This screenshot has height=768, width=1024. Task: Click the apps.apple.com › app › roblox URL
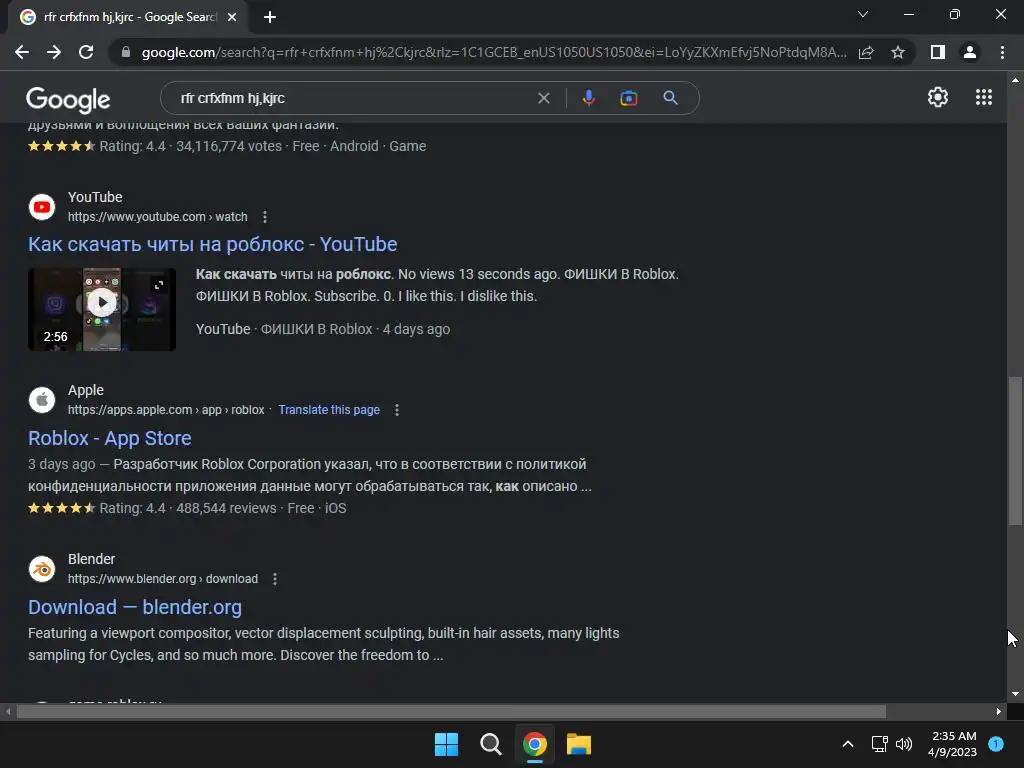coord(166,410)
